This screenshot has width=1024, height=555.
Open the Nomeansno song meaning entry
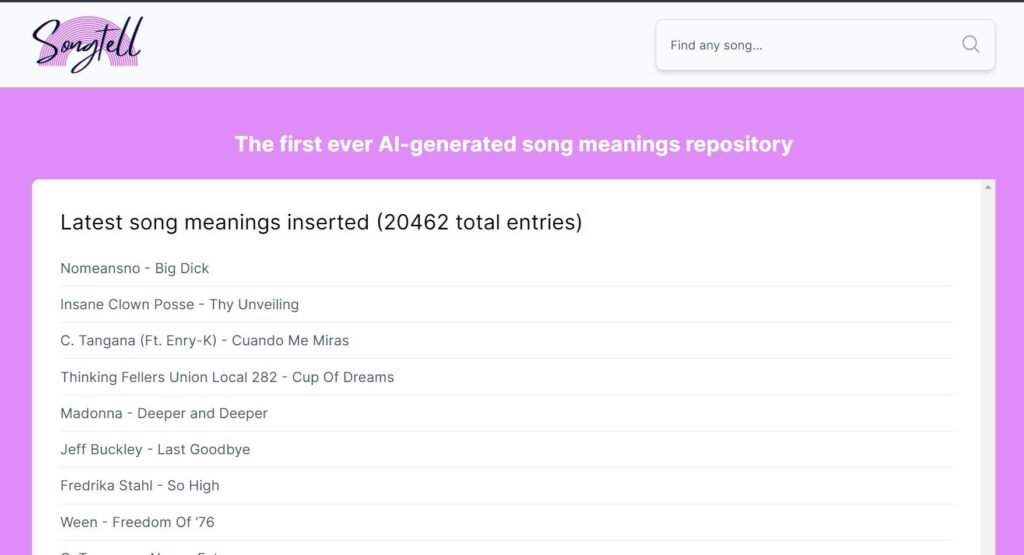tap(135, 268)
